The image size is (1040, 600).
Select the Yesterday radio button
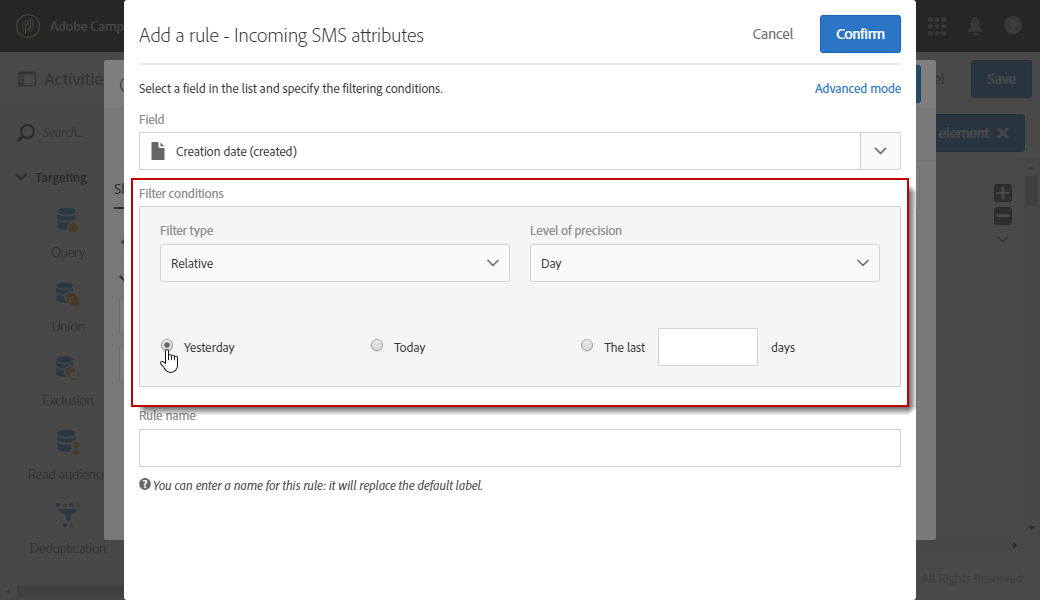point(167,346)
